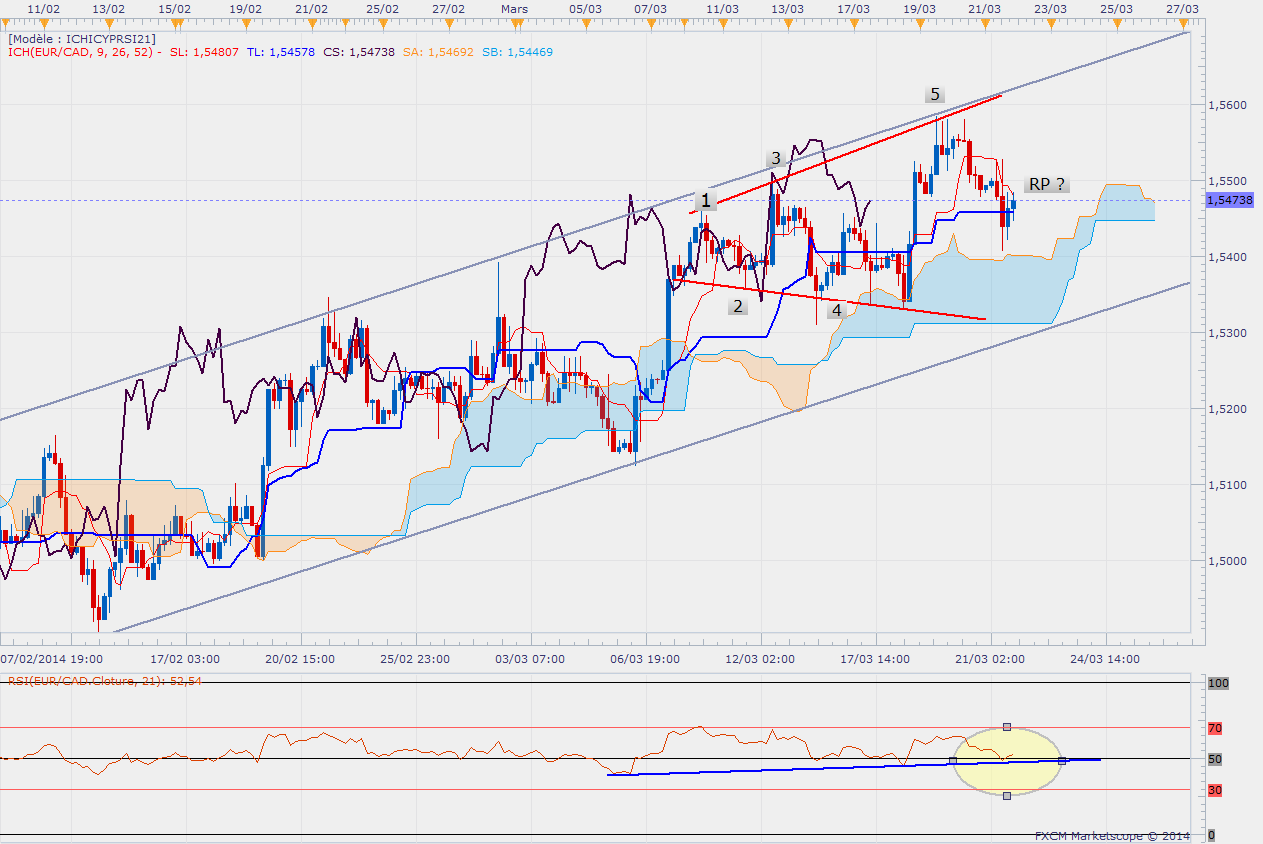This screenshot has width=1263, height=844.
Task: Select the wave label 4 annotation
Action: [838, 310]
